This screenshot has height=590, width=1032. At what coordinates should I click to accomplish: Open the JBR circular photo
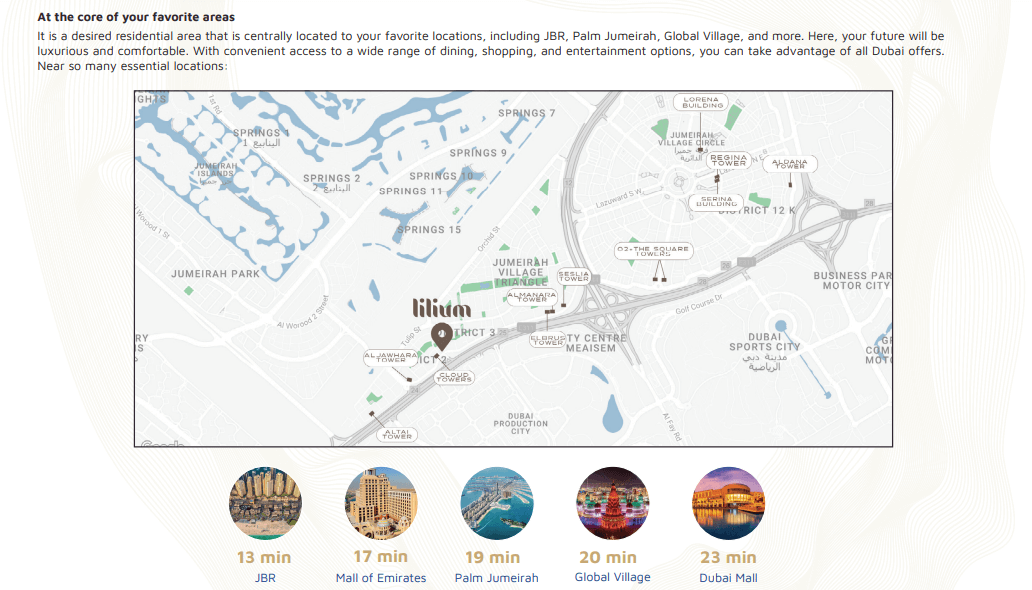pyautogui.click(x=265, y=504)
